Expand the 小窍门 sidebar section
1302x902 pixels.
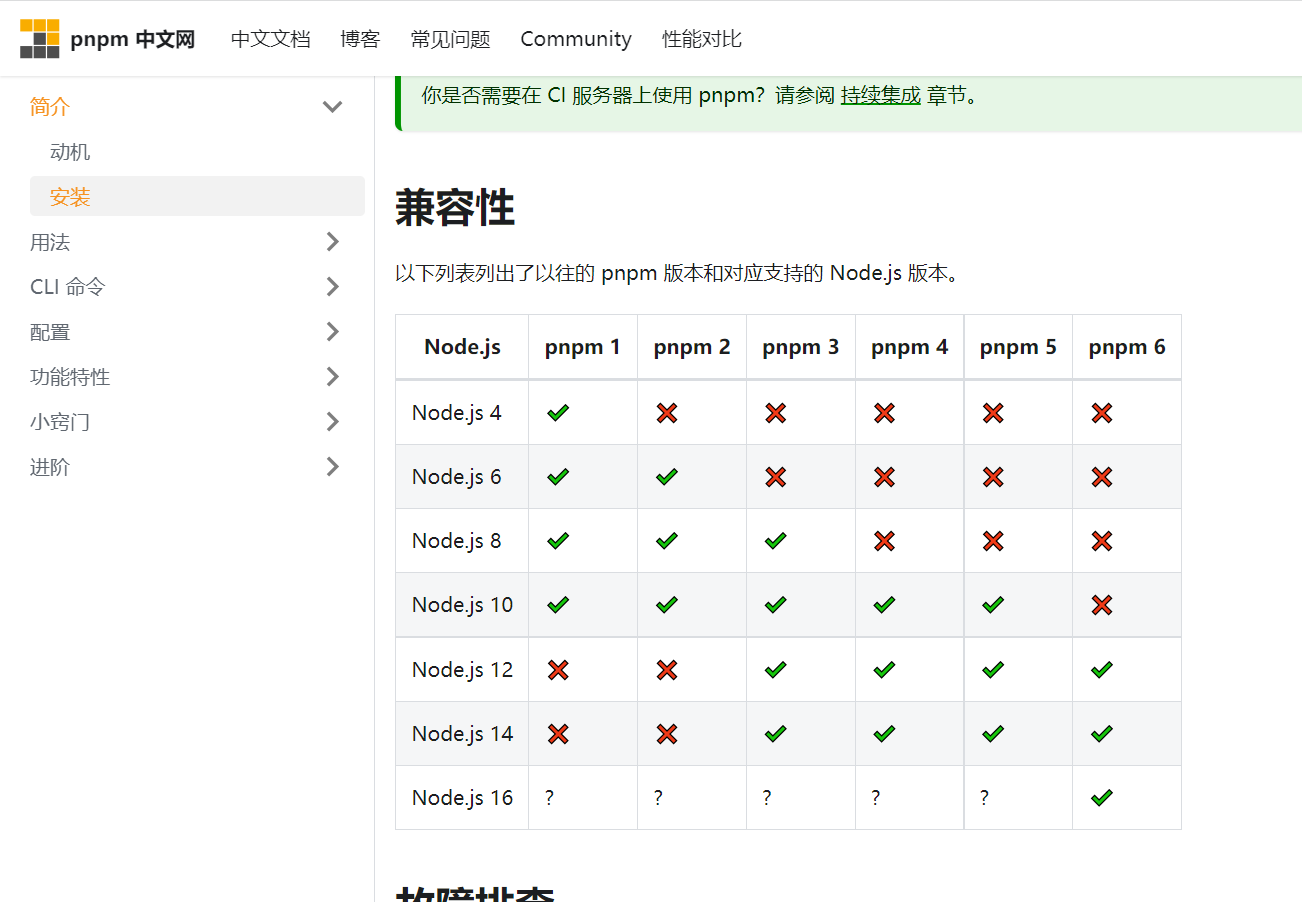point(332,421)
